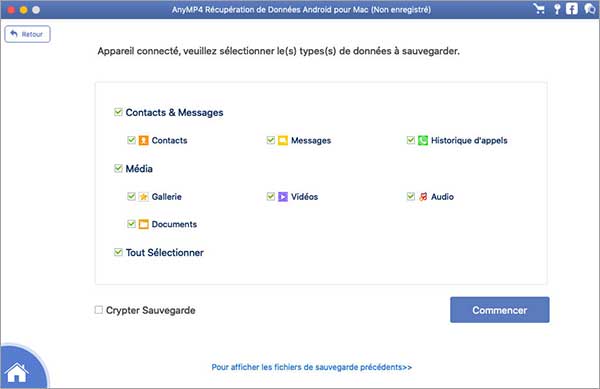Click the purple Vidéos play icon
The height and width of the screenshot is (389, 600).
point(283,197)
